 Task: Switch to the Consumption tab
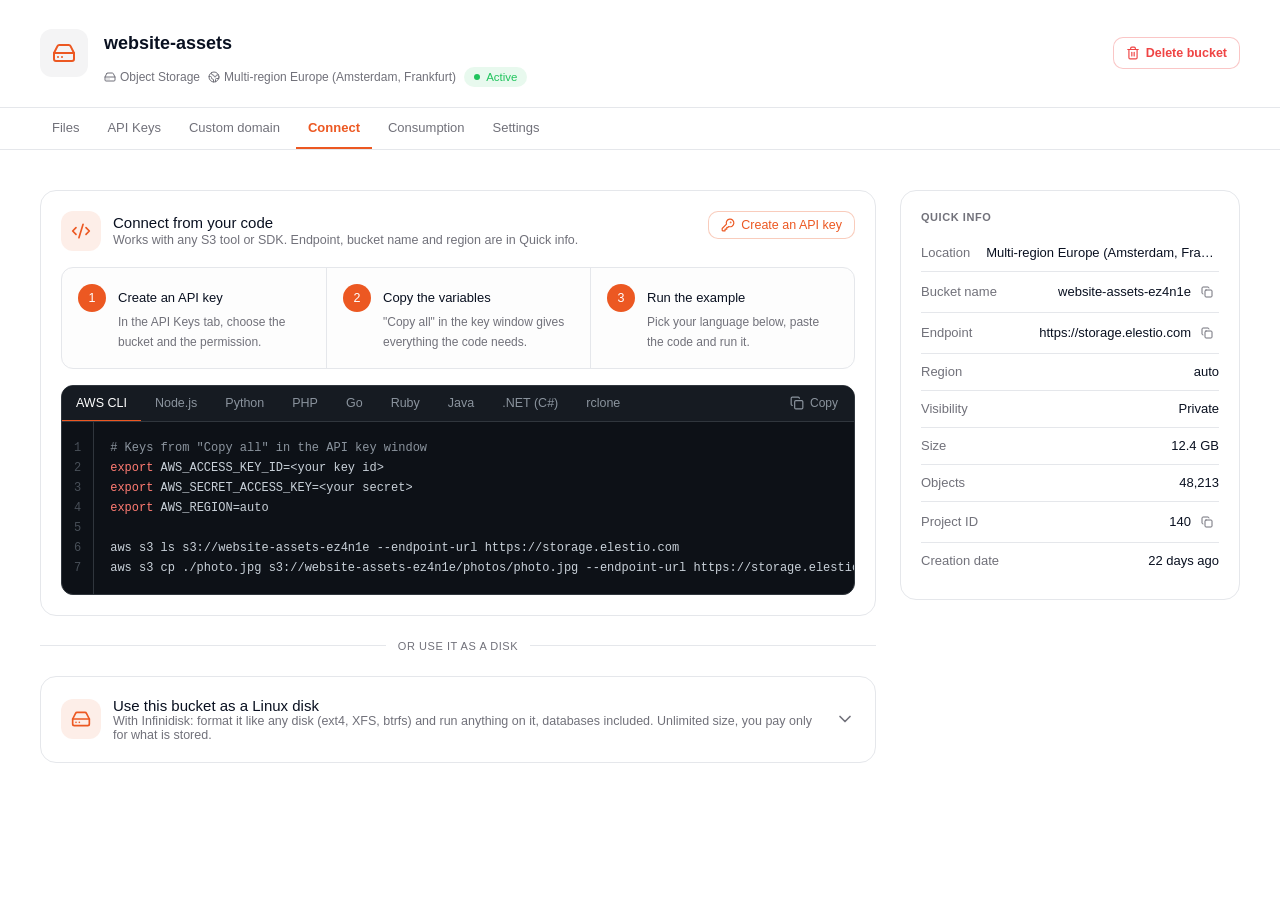click(426, 128)
